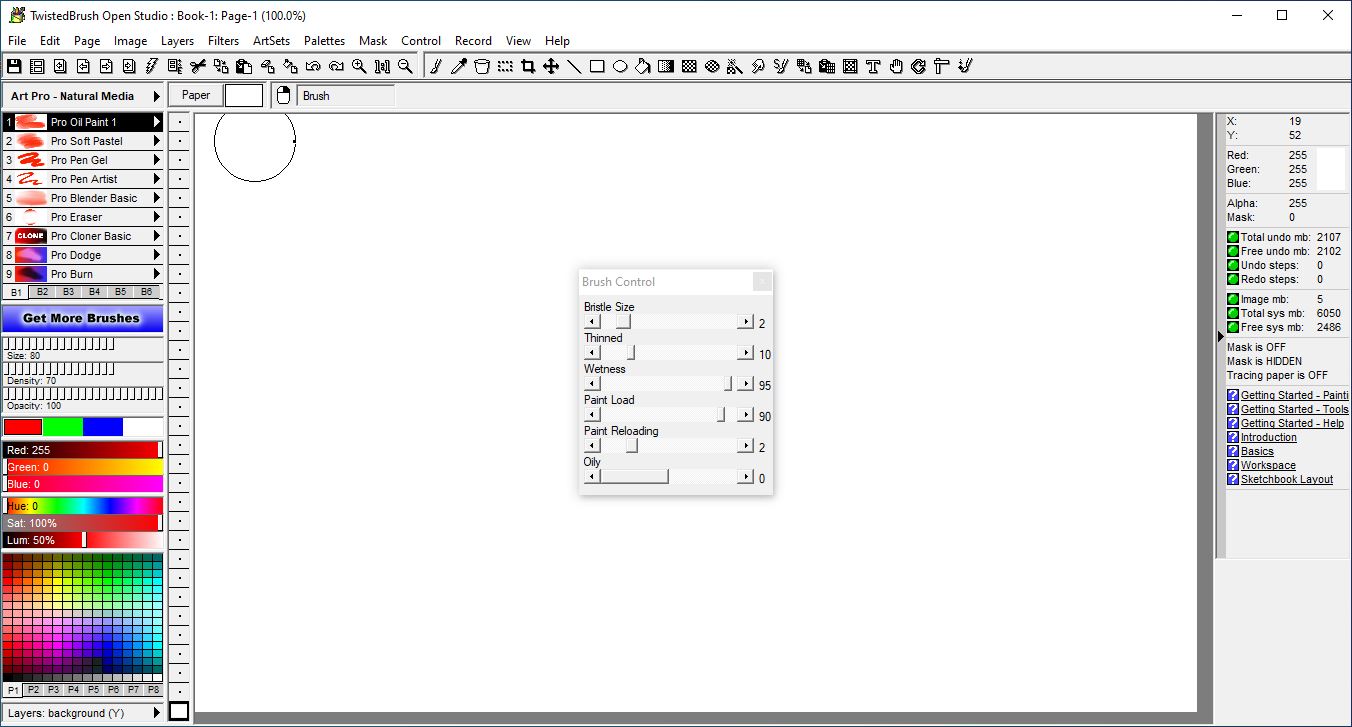Image resolution: width=1352 pixels, height=727 pixels.
Task: Select the Rectangle shape tool
Action: tap(597, 66)
